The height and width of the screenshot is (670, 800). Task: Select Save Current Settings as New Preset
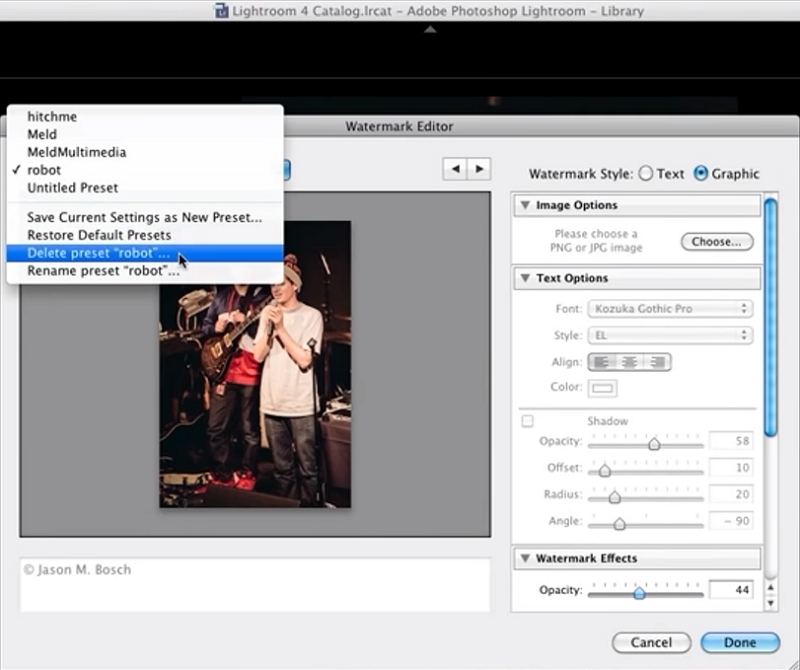[144, 217]
